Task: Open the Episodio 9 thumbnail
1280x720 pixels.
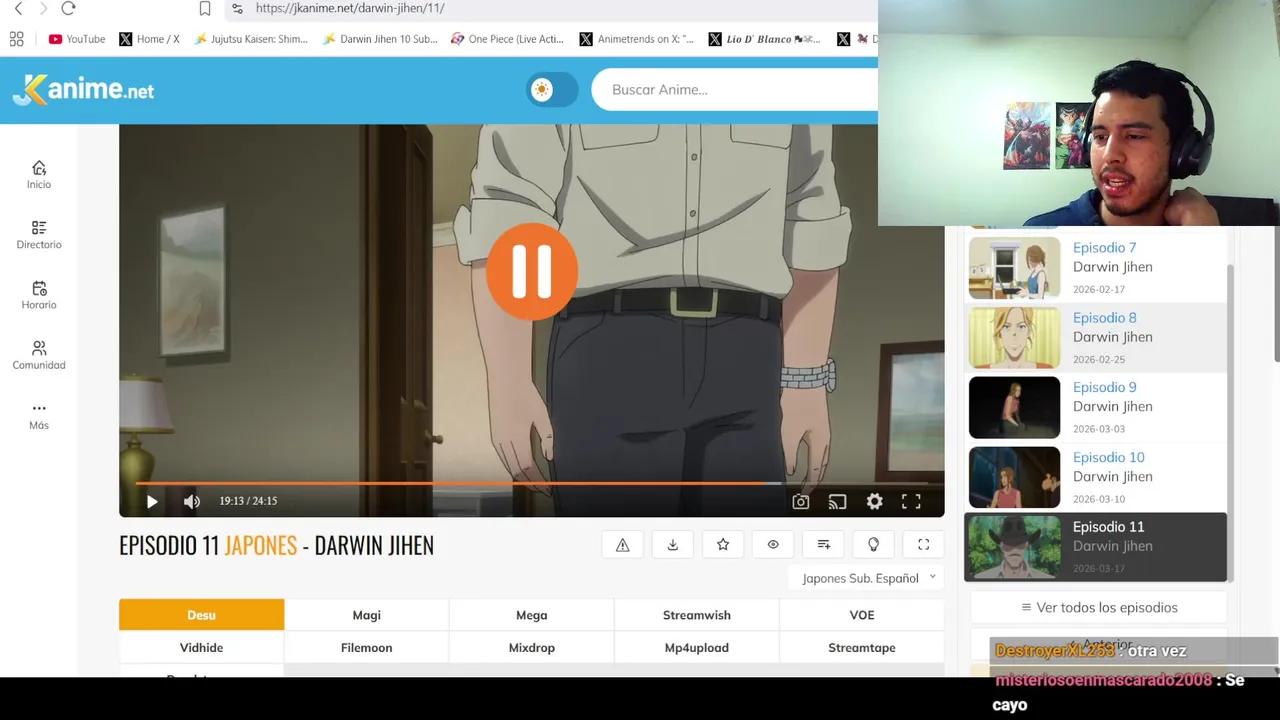Action: click(x=1014, y=407)
